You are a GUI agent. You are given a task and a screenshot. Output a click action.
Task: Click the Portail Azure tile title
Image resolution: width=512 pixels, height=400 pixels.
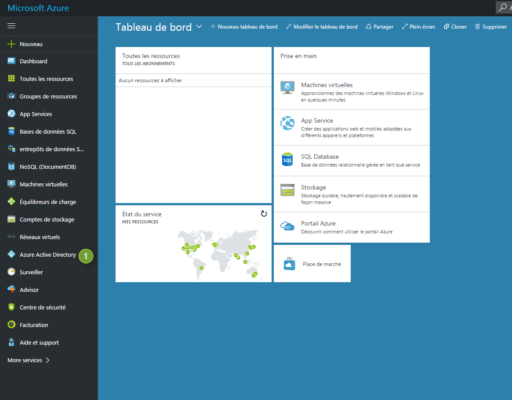(x=318, y=223)
